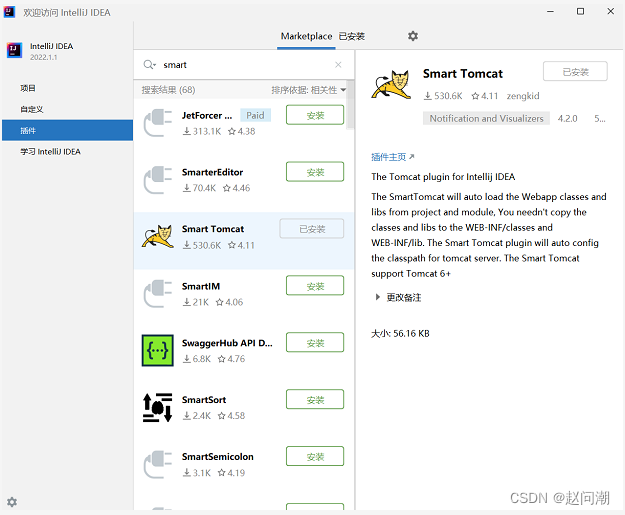Screen dimensions: 625x515
Task: Open settings gear at bottom left
Action: click(x=12, y=501)
